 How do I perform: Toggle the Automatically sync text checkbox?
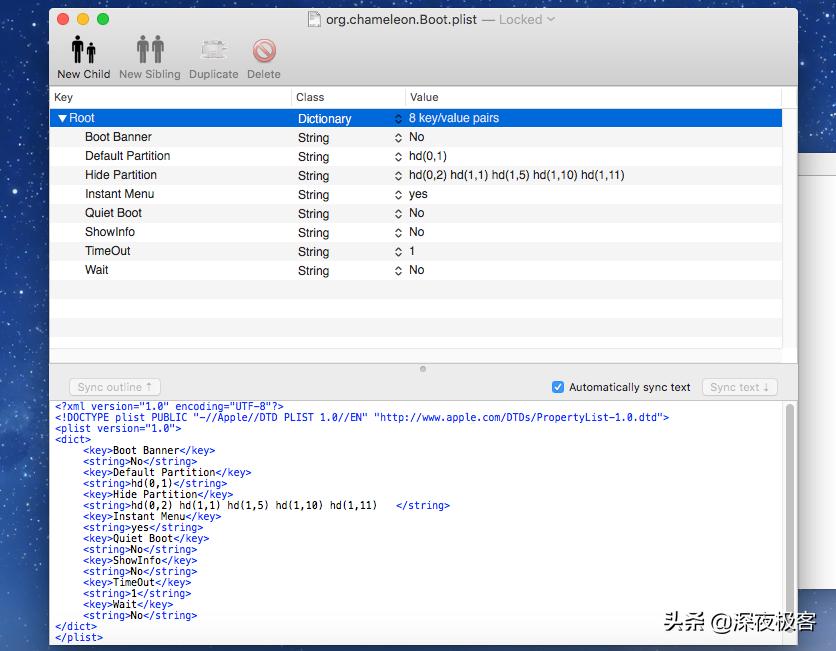(557, 387)
